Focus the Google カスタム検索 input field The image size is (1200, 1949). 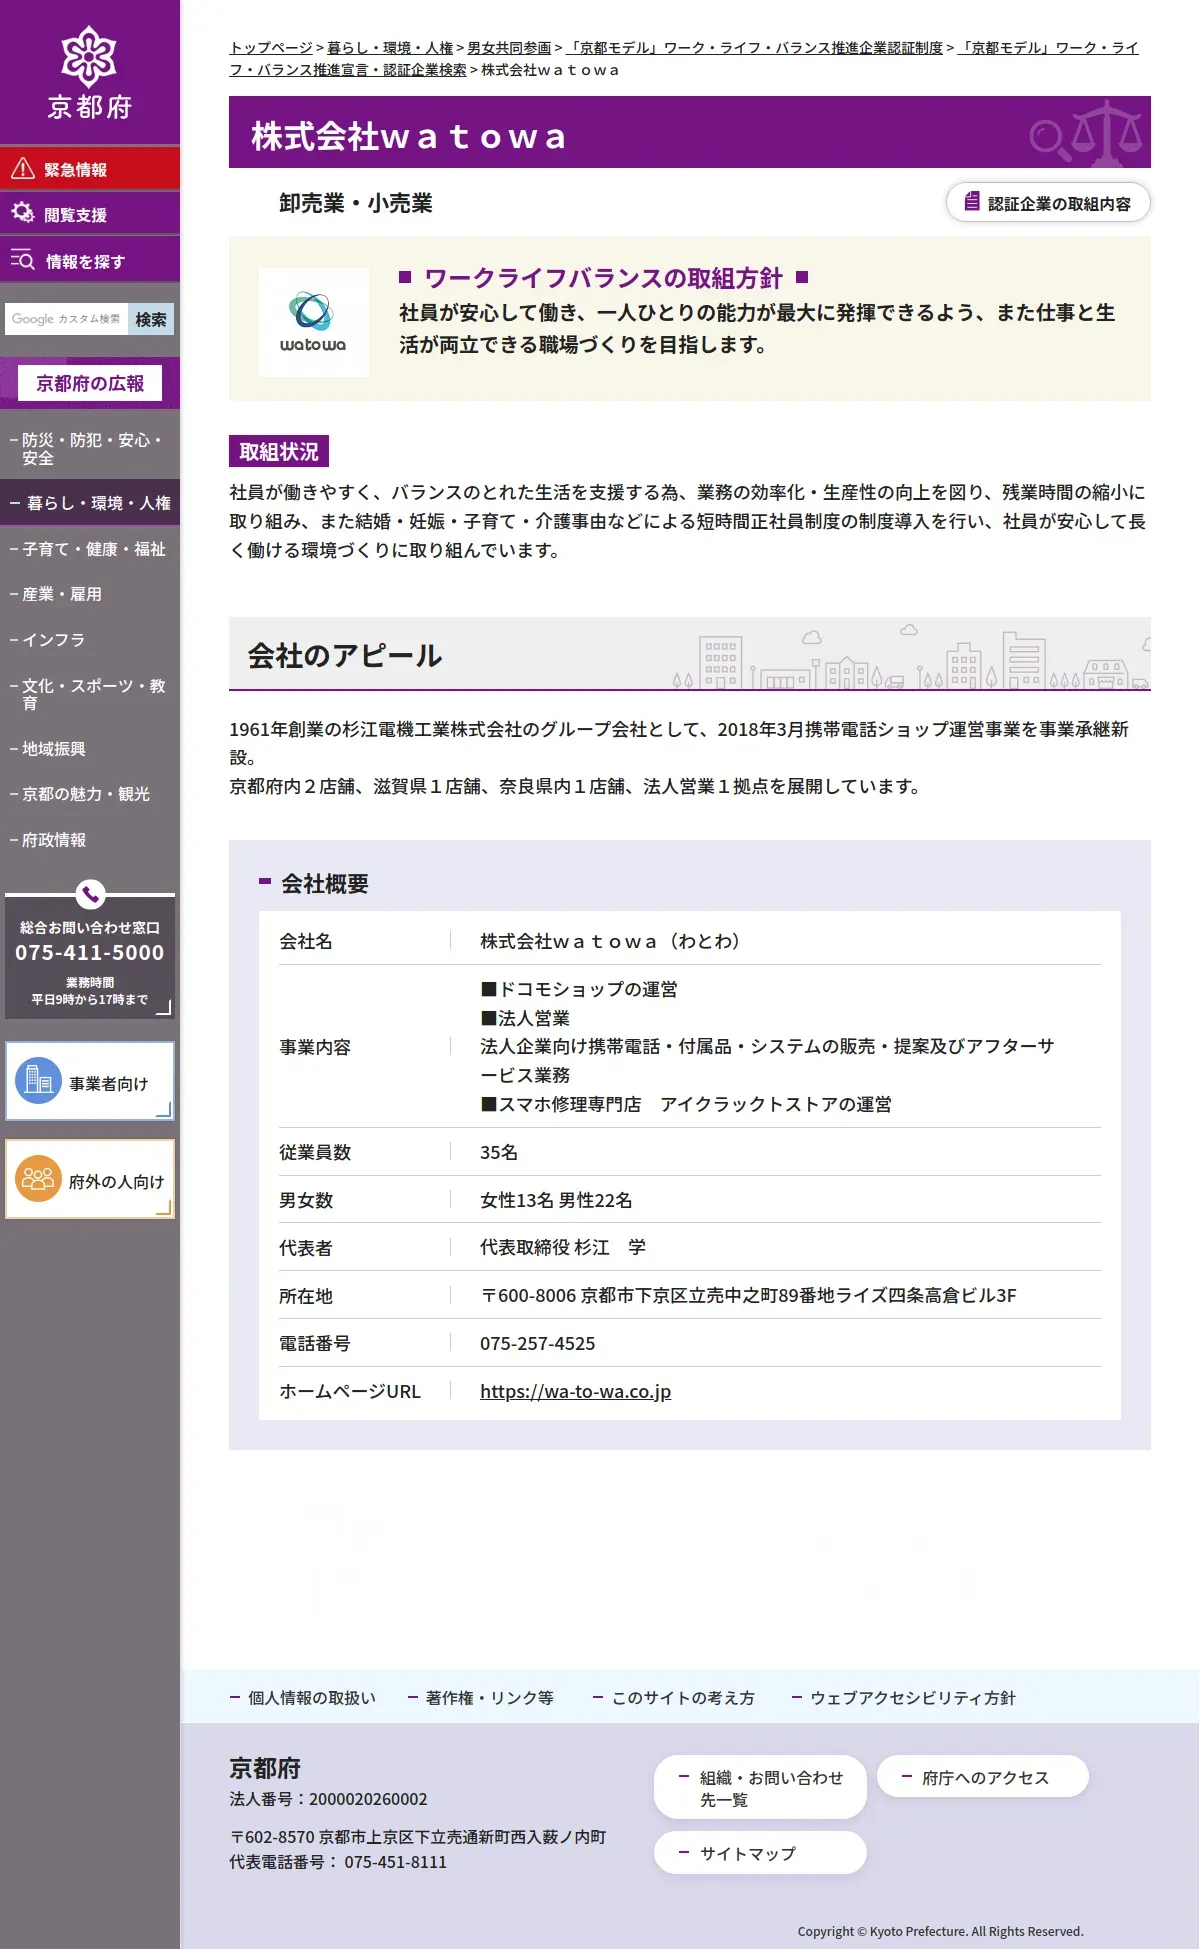[x=66, y=319]
